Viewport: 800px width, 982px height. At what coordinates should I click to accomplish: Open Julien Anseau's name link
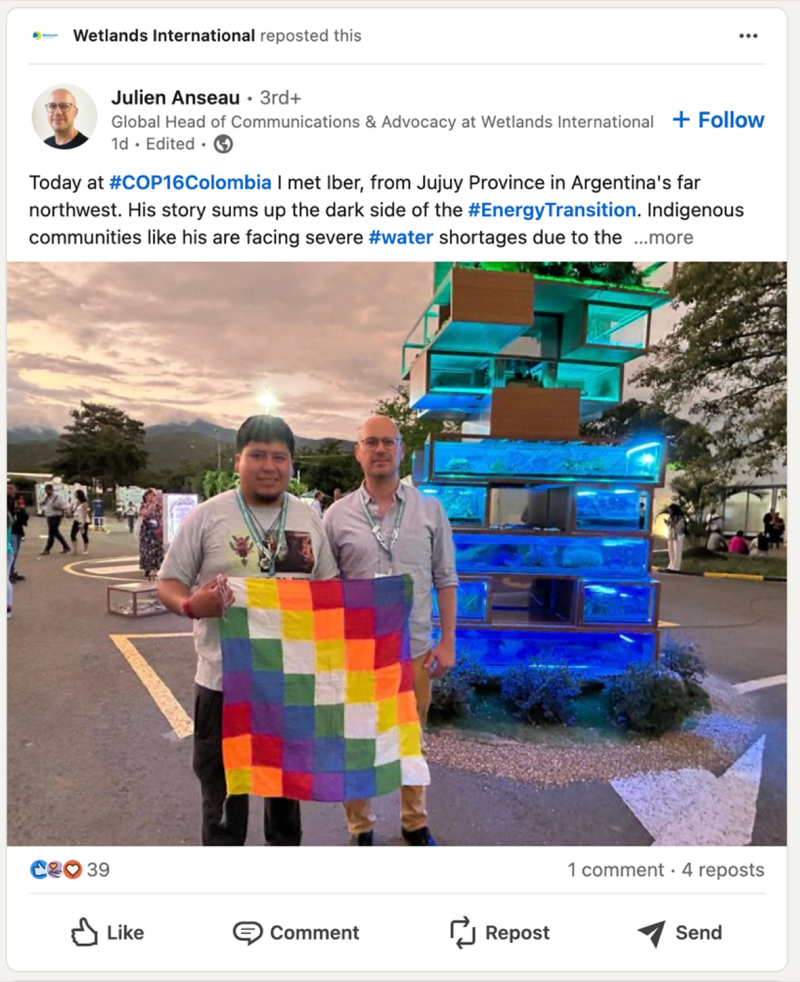pos(175,98)
